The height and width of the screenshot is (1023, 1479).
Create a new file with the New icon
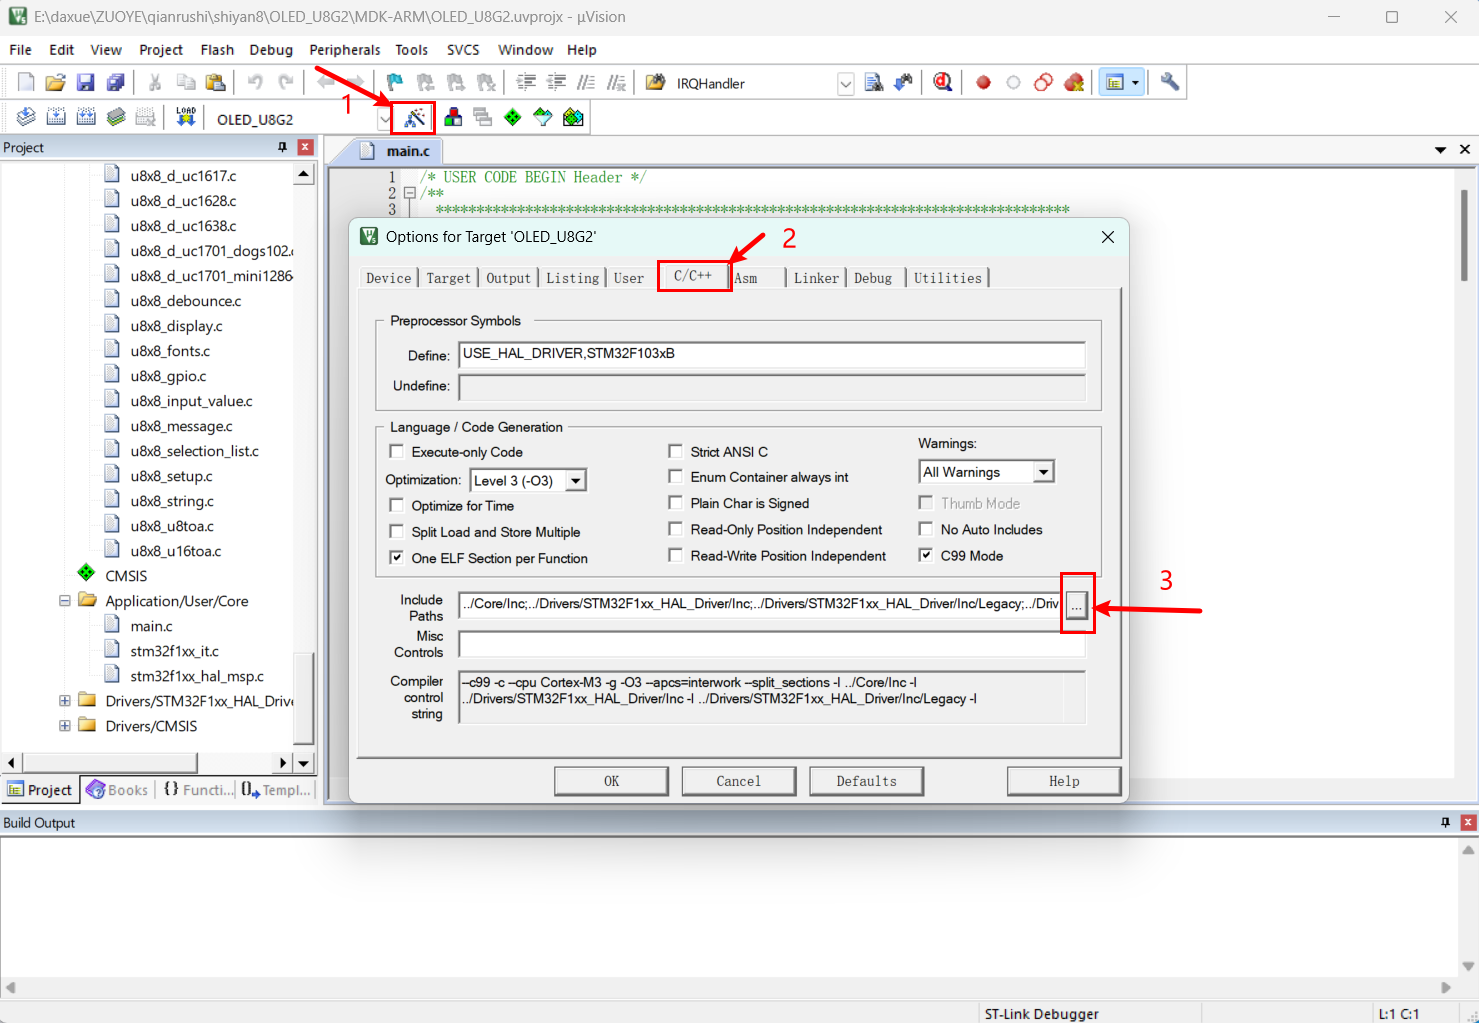click(26, 83)
